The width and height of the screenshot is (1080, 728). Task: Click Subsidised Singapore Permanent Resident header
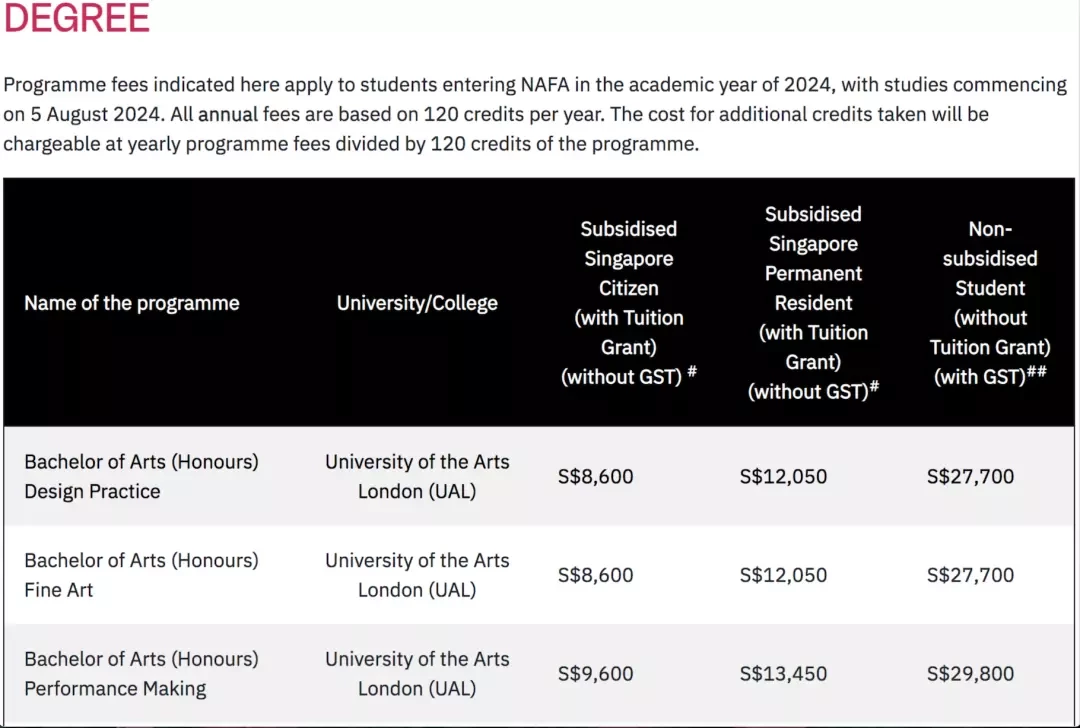(813, 302)
